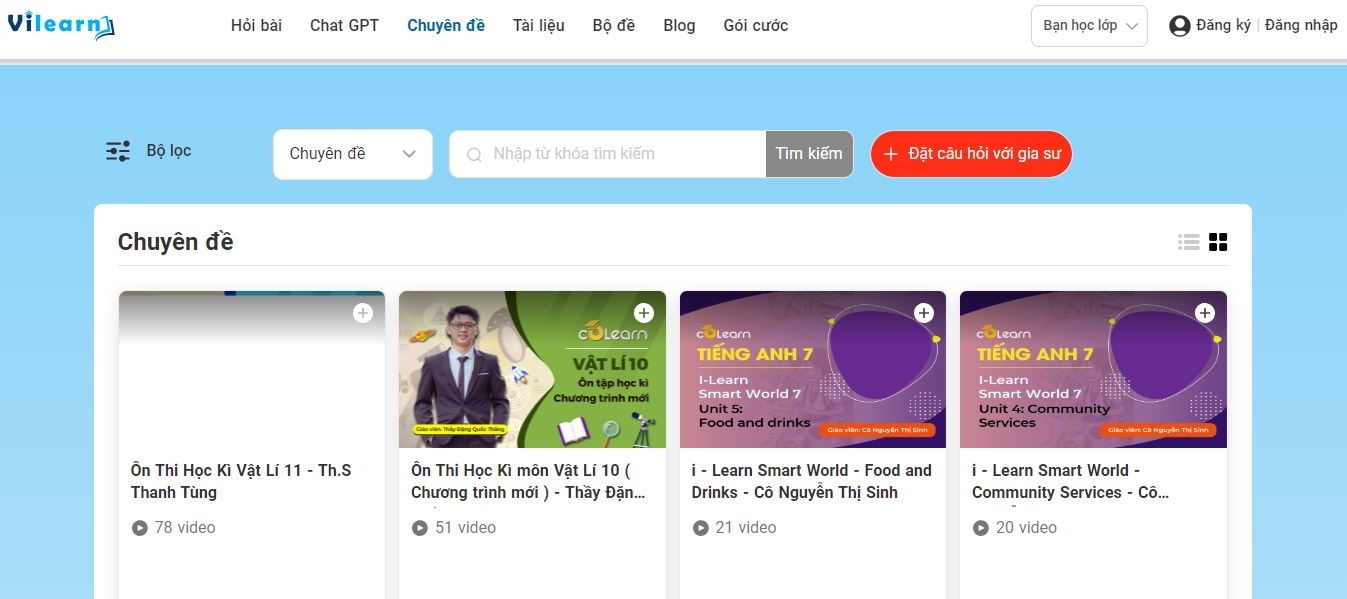The image size is (1347, 599).
Task: Click the user account avatar icon
Action: 1180,26
